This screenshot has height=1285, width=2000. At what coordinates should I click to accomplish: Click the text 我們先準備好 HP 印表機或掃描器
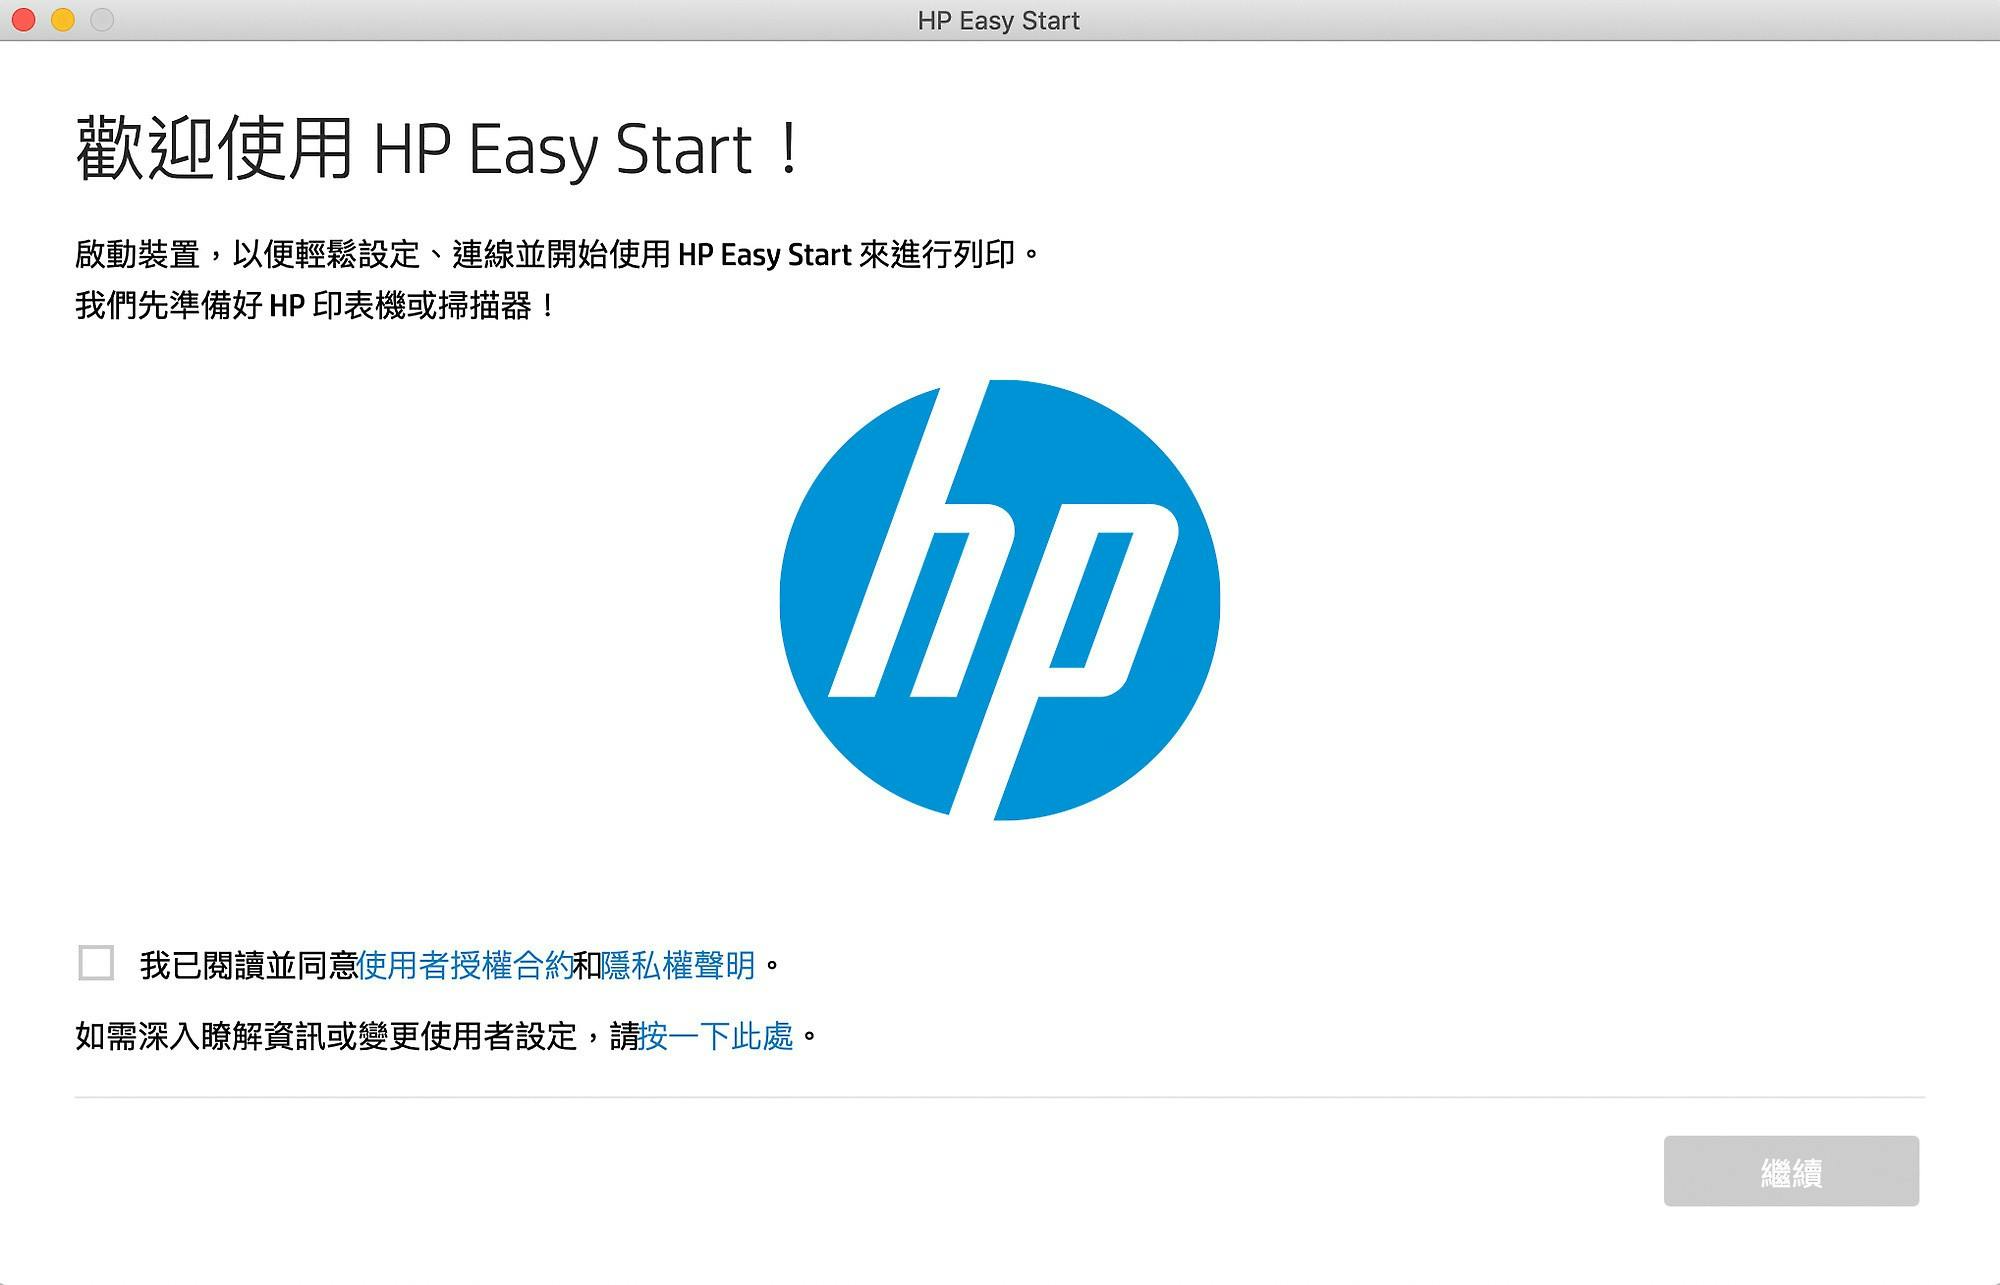[315, 305]
